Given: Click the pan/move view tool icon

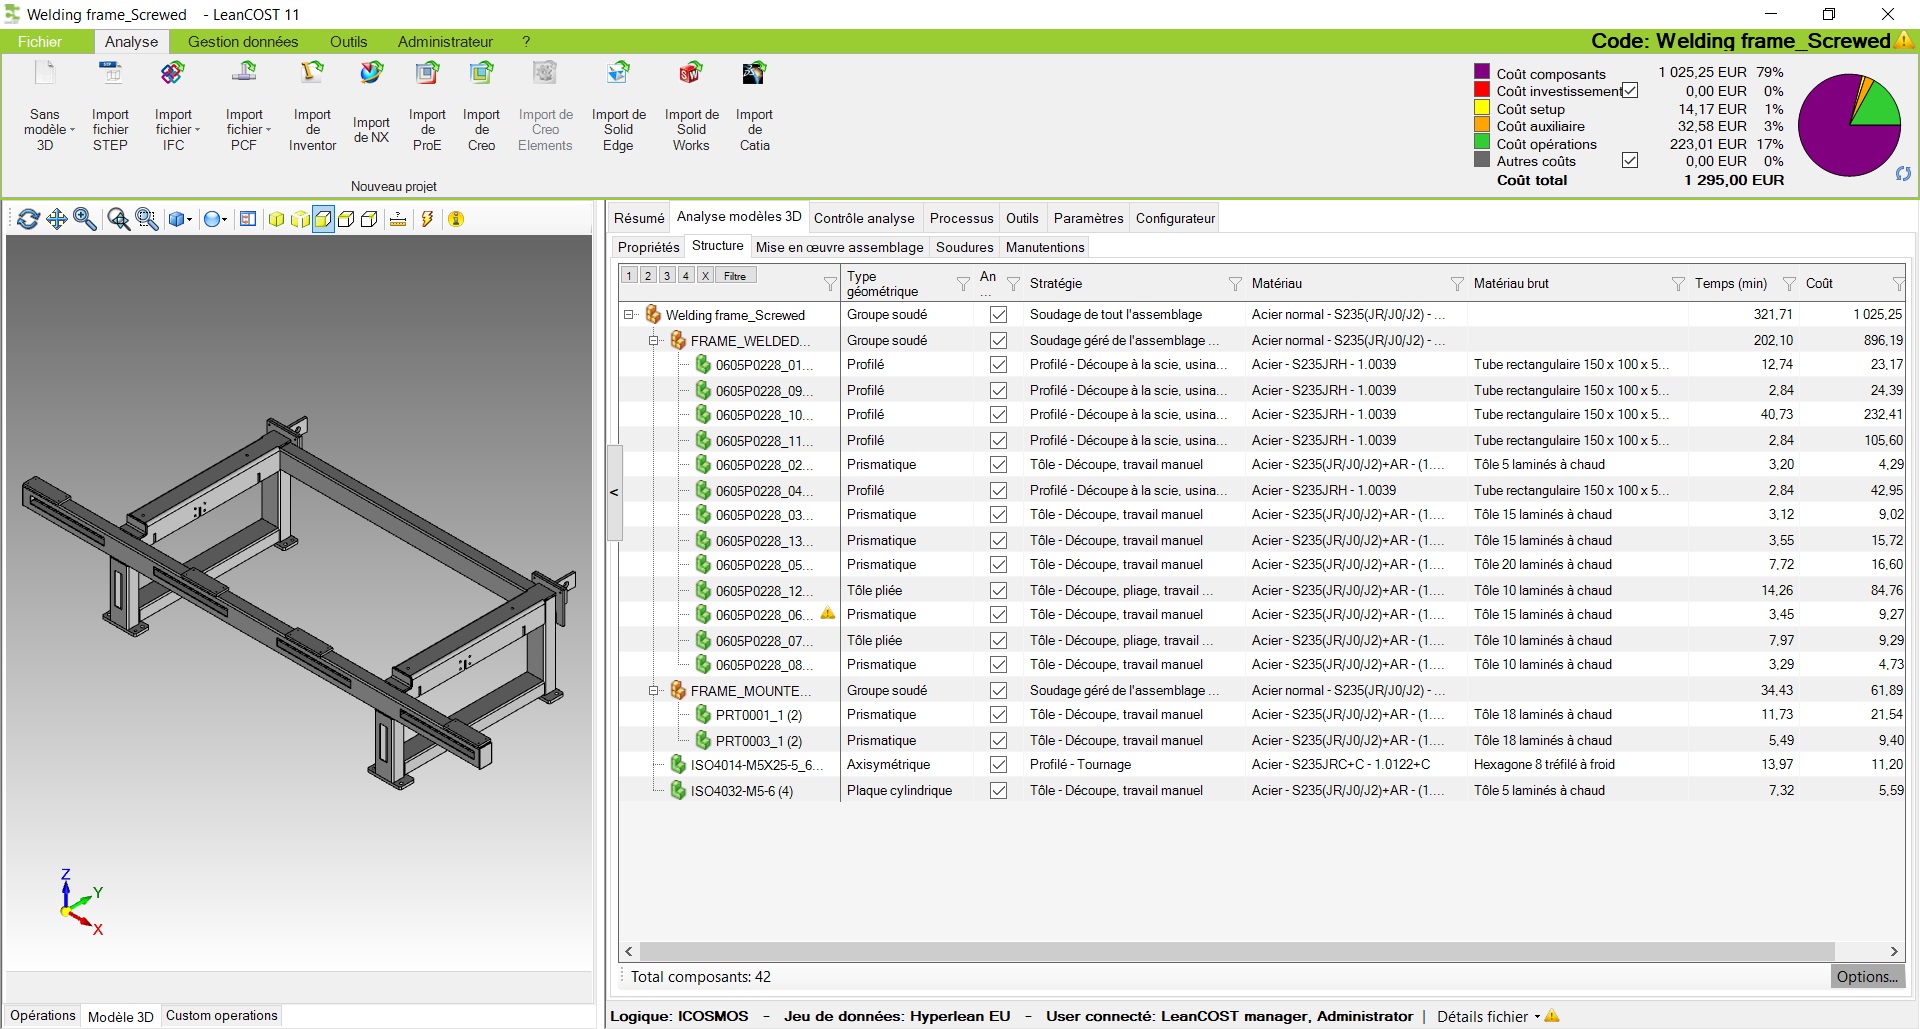Looking at the screenshot, I should [x=57, y=219].
